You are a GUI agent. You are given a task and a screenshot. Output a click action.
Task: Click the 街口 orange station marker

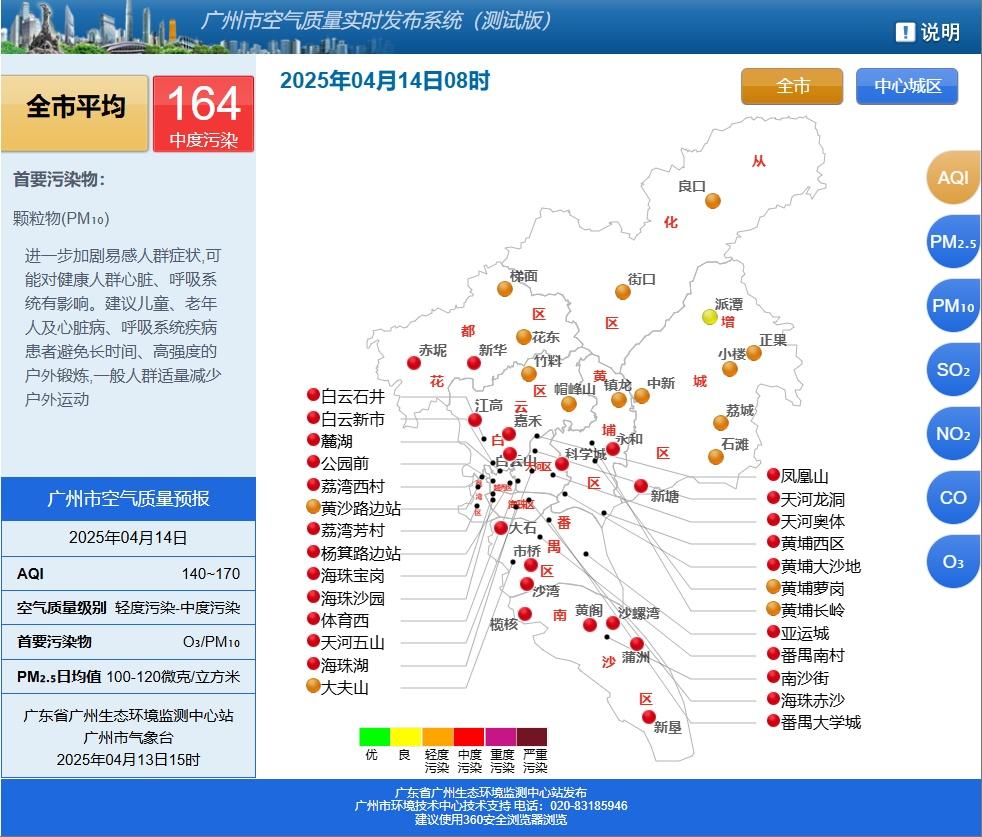(x=623, y=292)
